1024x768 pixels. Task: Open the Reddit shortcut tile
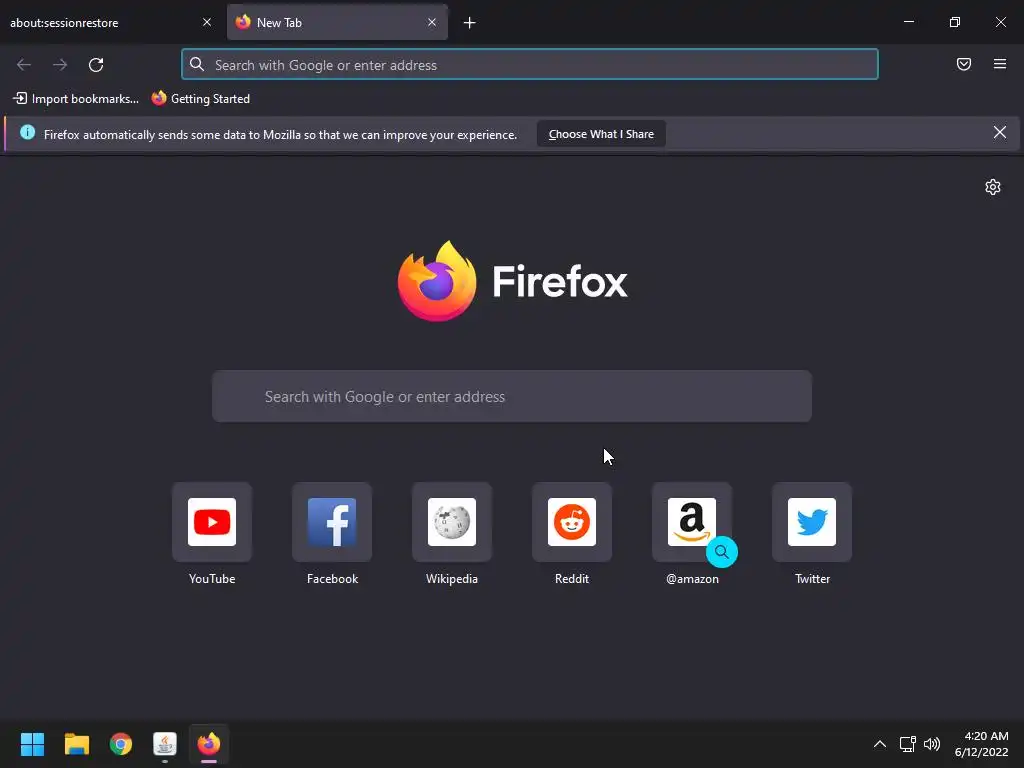click(572, 522)
